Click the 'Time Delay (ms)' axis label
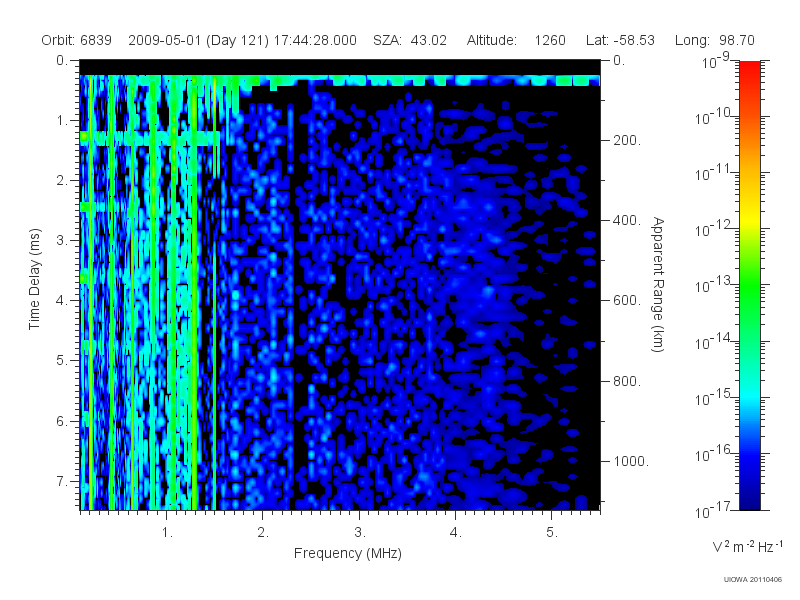 (x=34, y=279)
